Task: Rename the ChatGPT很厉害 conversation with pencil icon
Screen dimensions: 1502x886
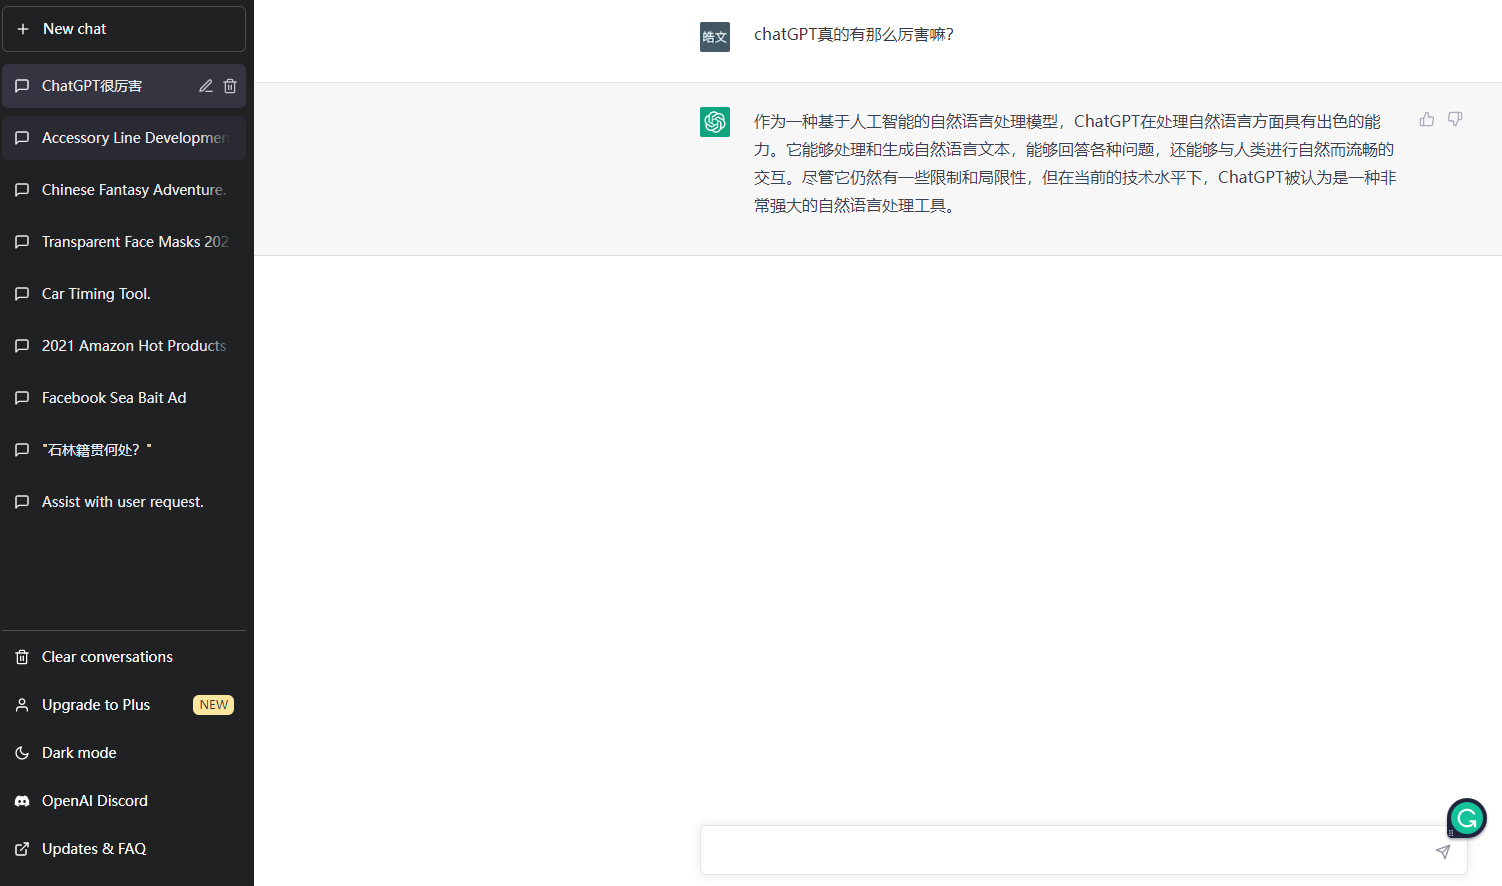Action: click(206, 86)
